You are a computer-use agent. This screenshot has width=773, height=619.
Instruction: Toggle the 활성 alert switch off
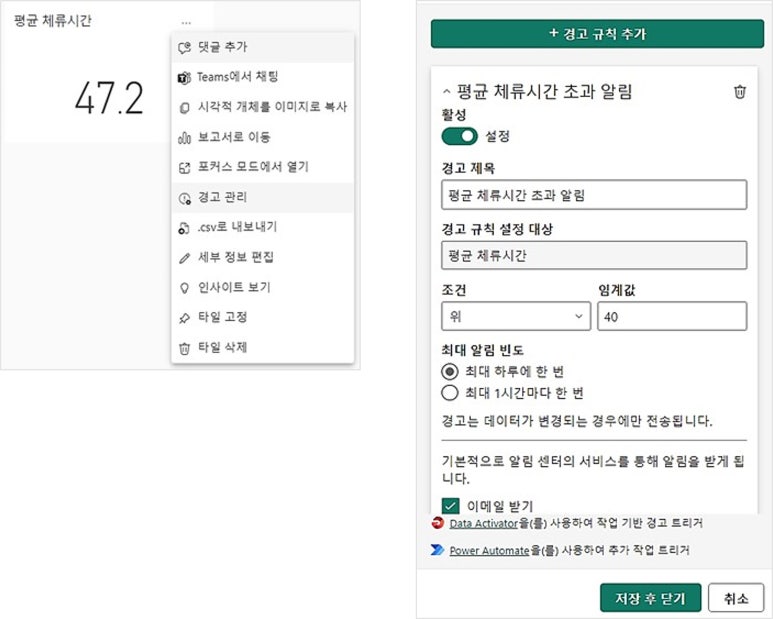coord(459,135)
